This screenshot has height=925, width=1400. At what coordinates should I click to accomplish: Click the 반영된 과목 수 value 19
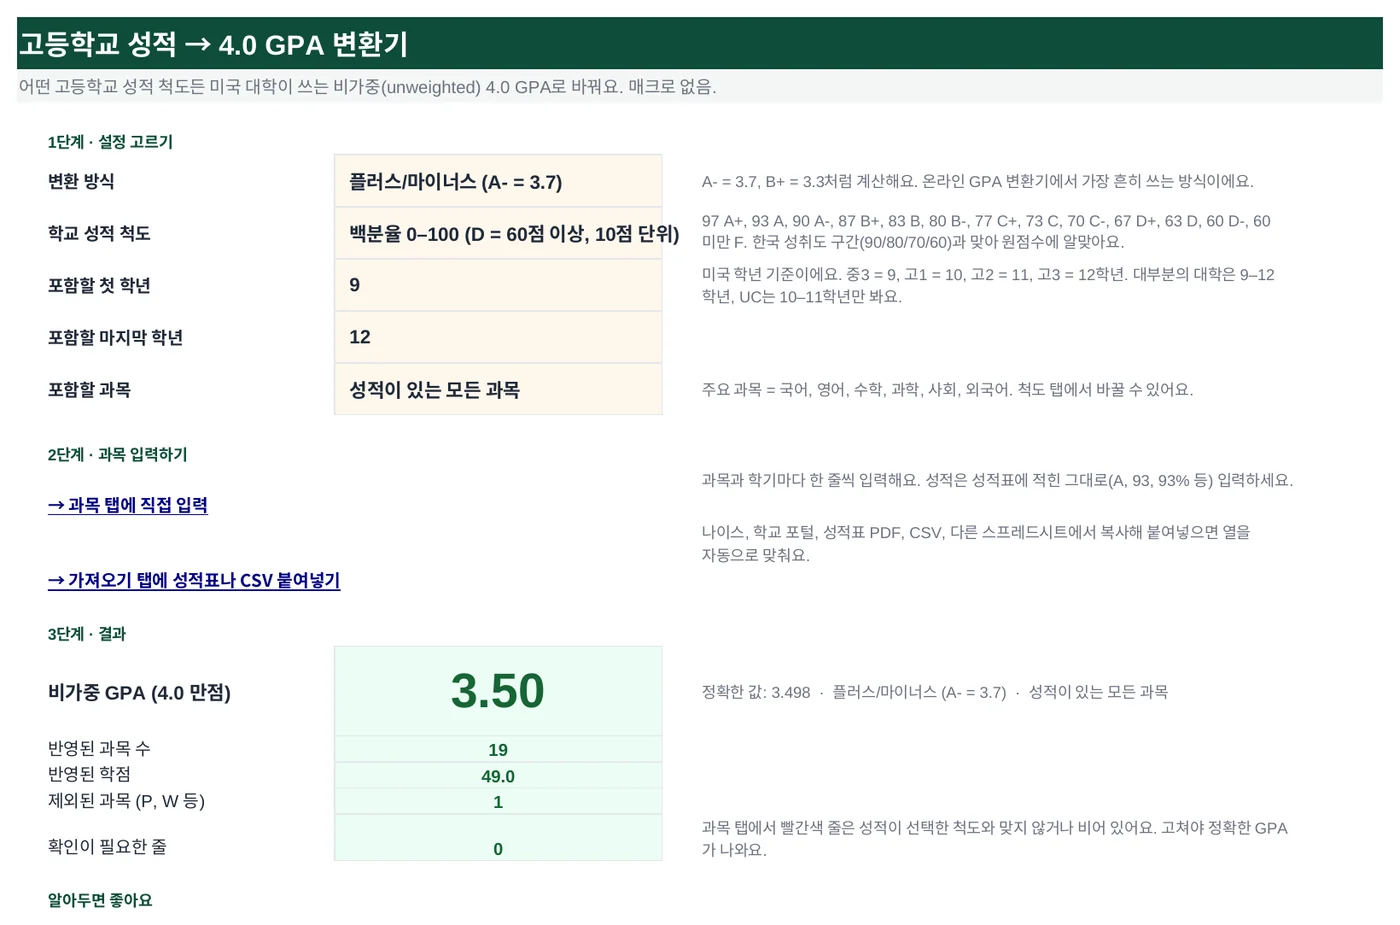coord(498,749)
